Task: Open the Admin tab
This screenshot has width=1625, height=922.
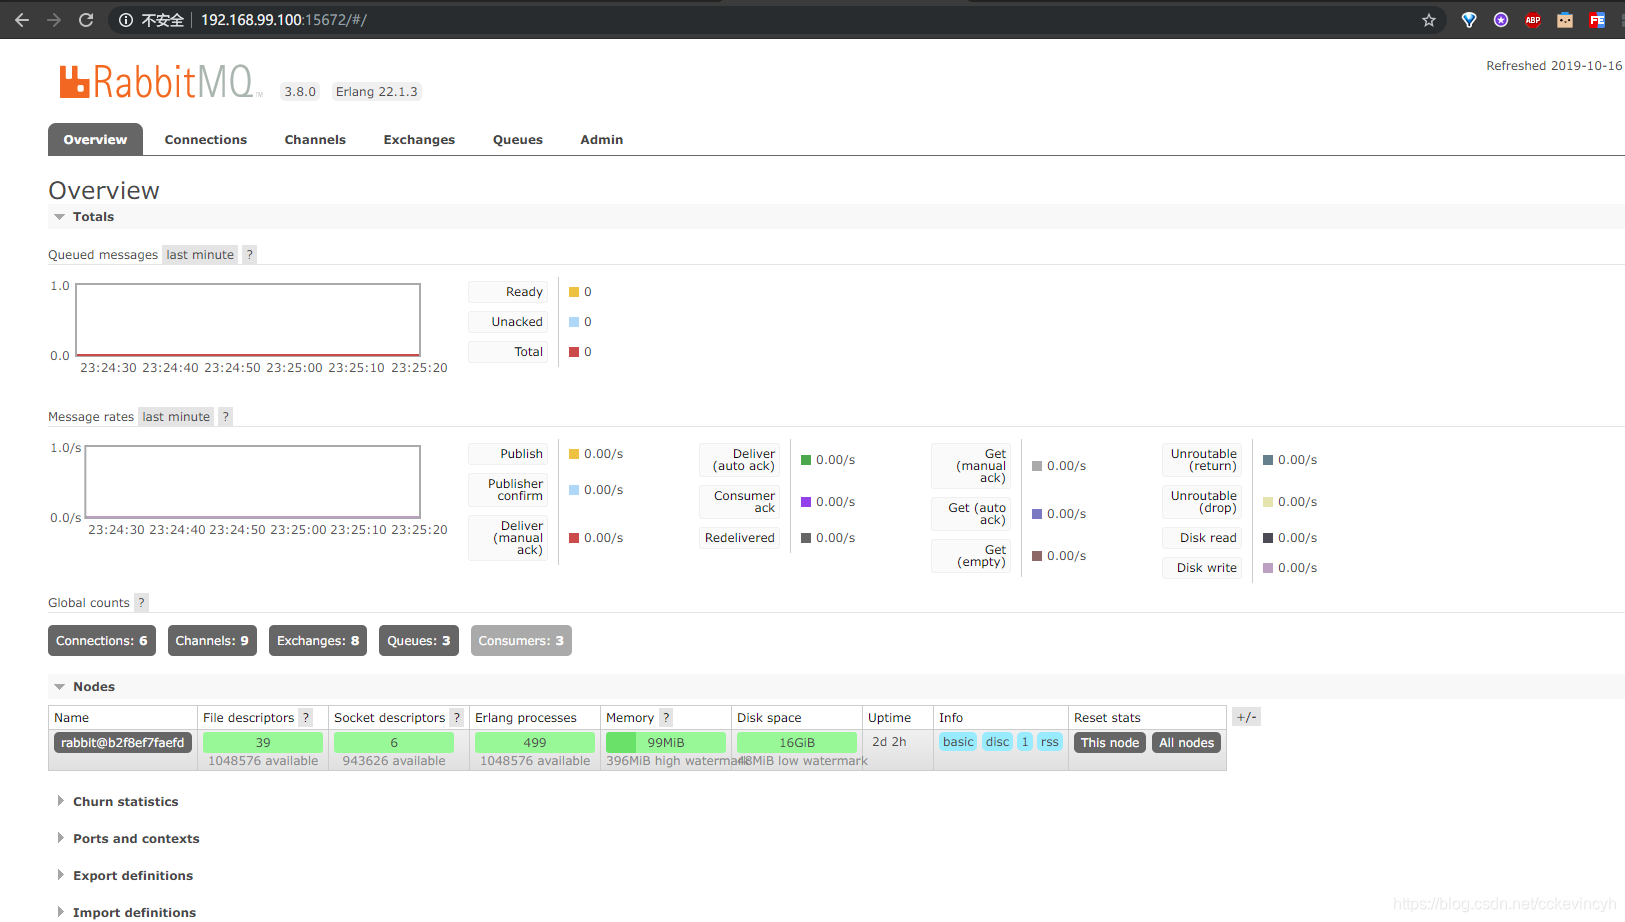Action: 602,140
